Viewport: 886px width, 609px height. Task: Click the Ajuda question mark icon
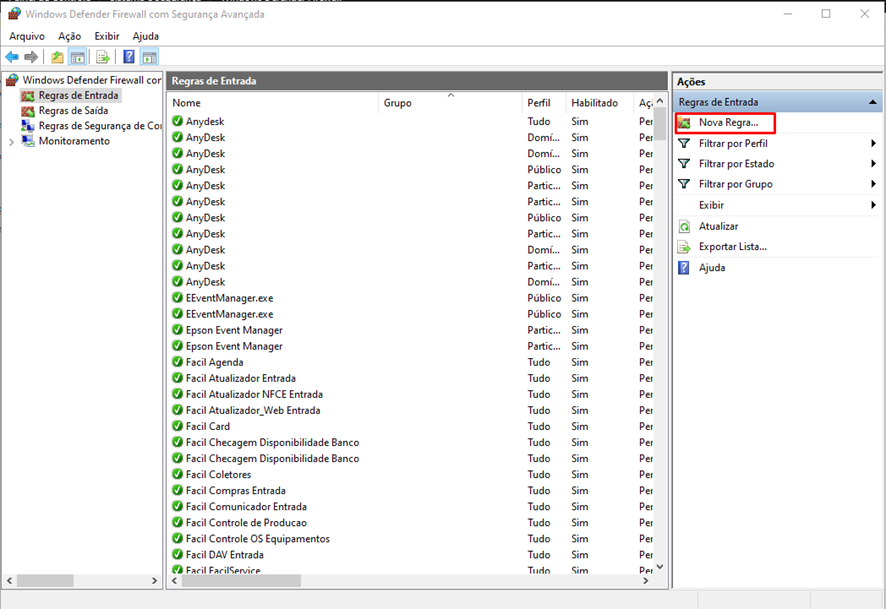(684, 268)
